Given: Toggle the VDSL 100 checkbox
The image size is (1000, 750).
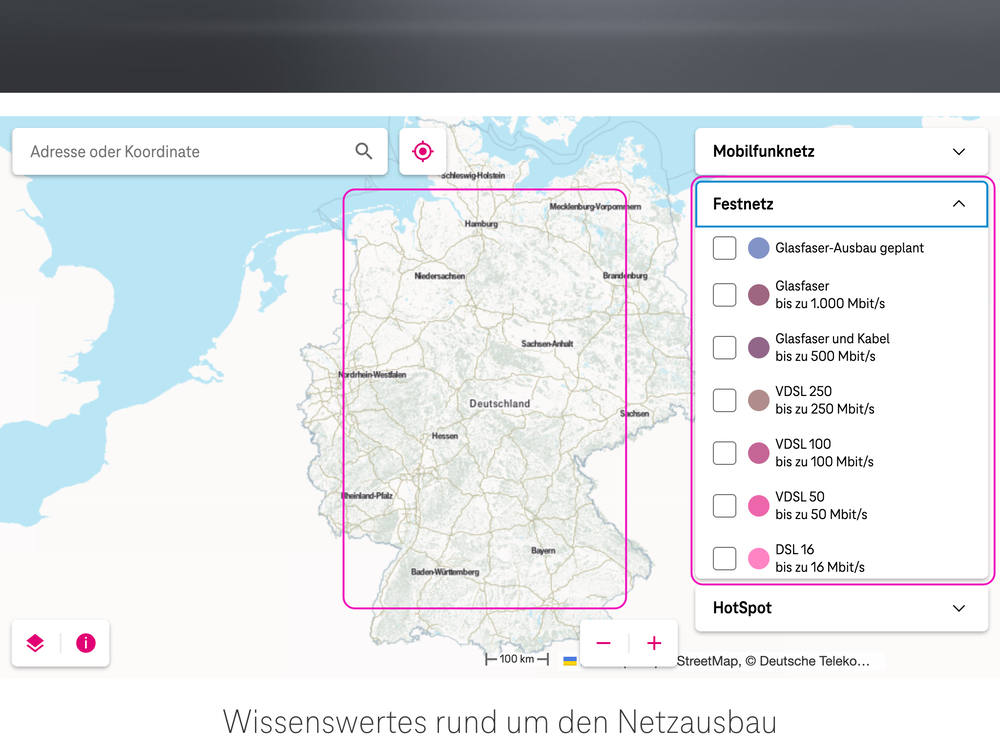Looking at the screenshot, I should pyautogui.click(x=724, y=453).
